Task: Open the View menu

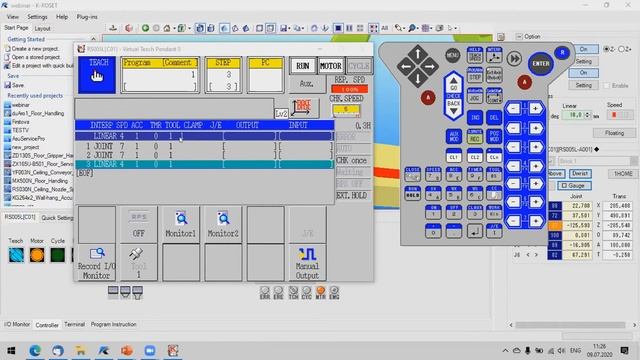Action: tap(13, 17)
